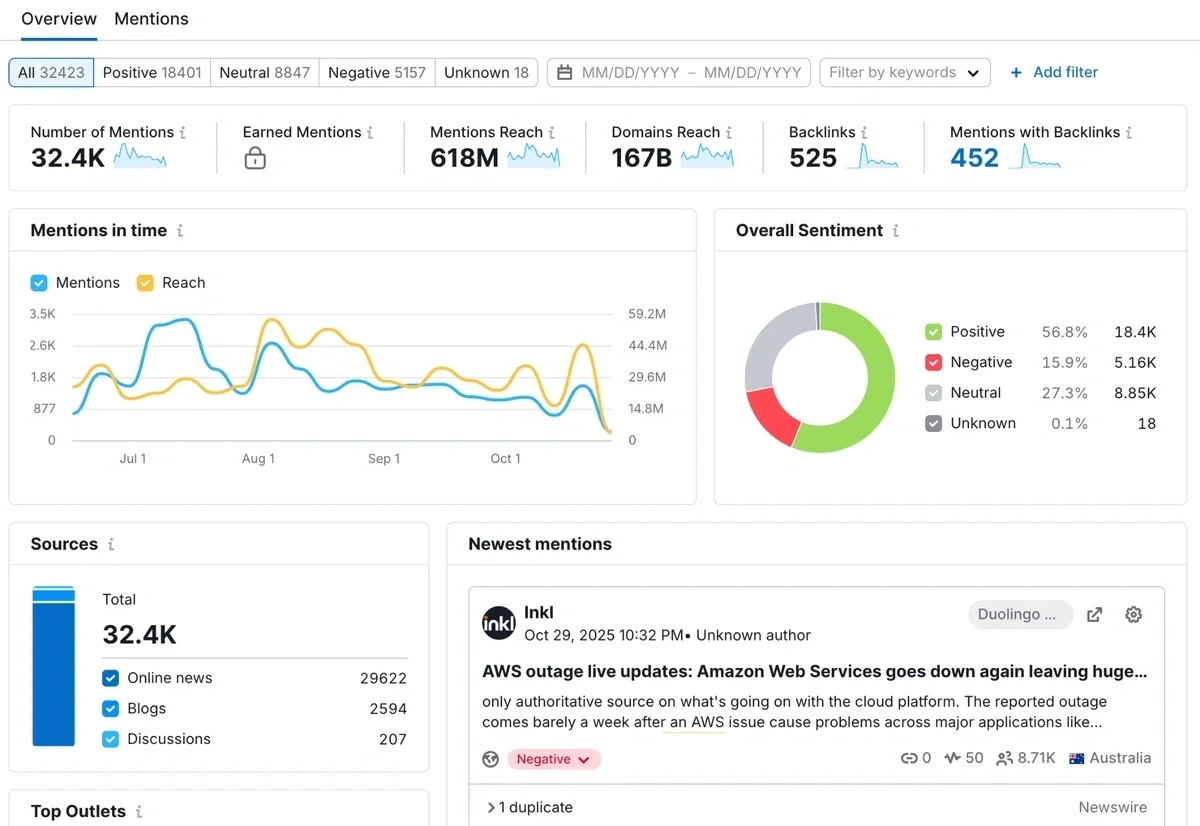The image size is (1200, 826).
Task: Click the Inkl outlet logo
Action: click(x=498, y=623)
